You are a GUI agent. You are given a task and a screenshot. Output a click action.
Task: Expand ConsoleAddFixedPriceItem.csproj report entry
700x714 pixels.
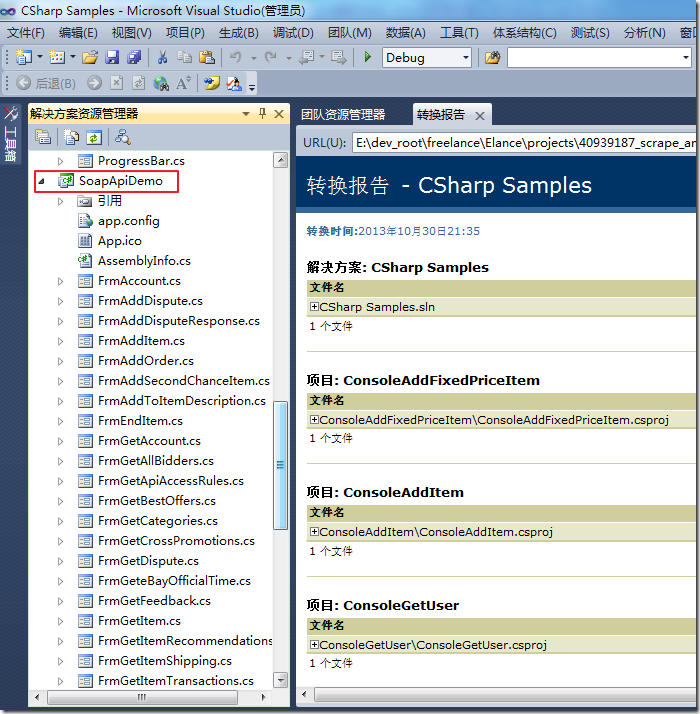click(314, 419)
